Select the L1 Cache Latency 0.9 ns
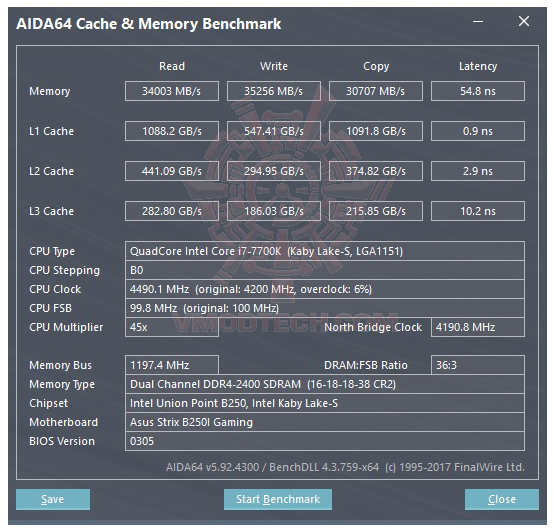The height and width of the screenshot is (530, 554). click(x=478, y=131)
